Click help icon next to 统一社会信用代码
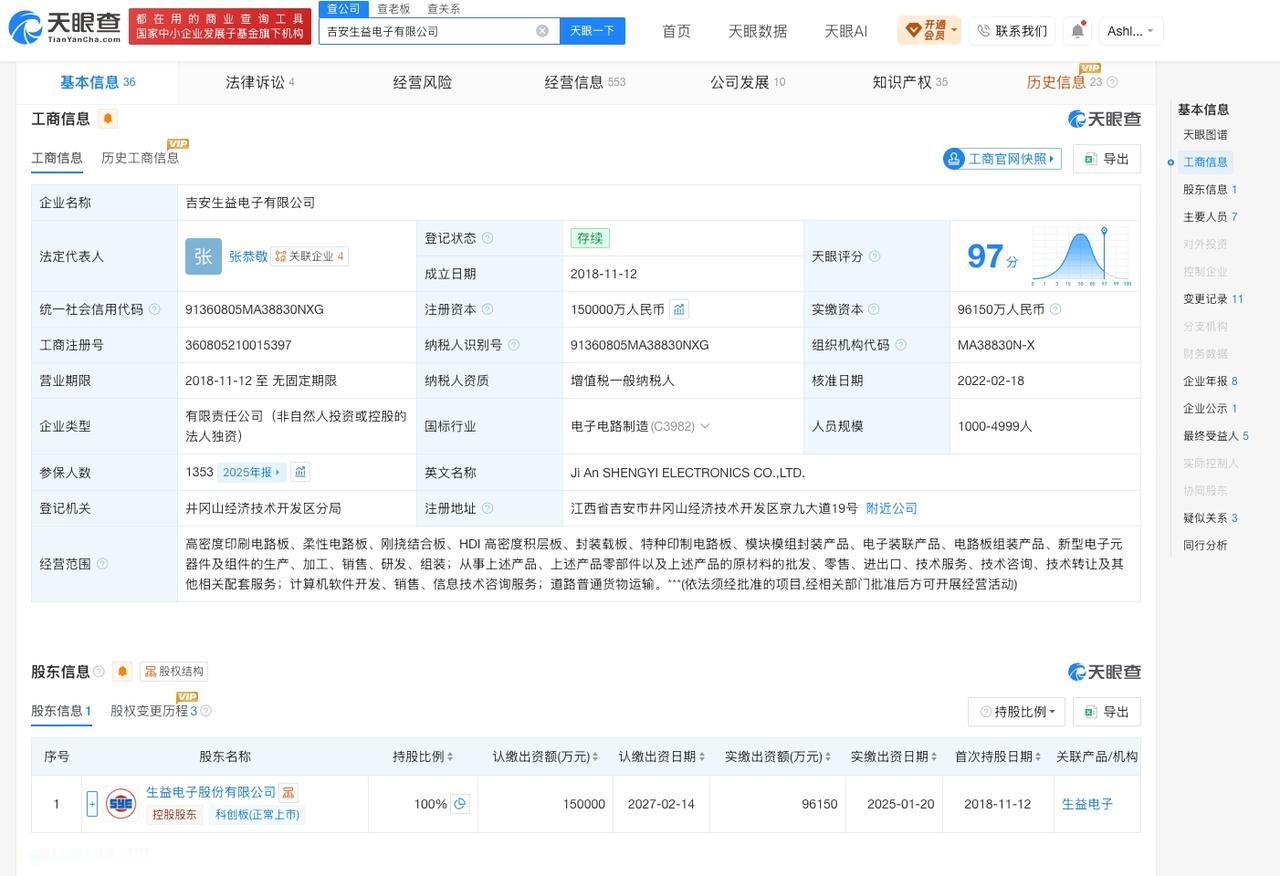This screenshot has width=1280, height=876. click(x=154, y=310)
